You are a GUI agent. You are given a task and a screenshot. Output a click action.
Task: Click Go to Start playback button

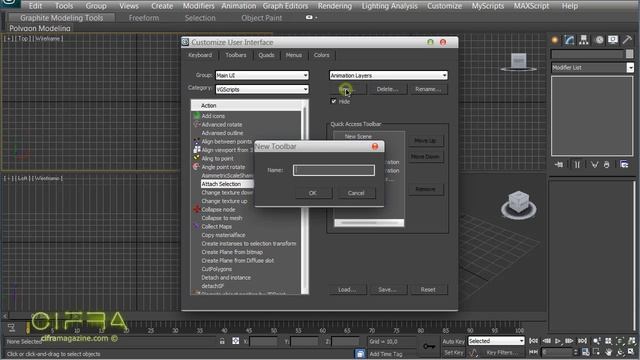[533, 341]
